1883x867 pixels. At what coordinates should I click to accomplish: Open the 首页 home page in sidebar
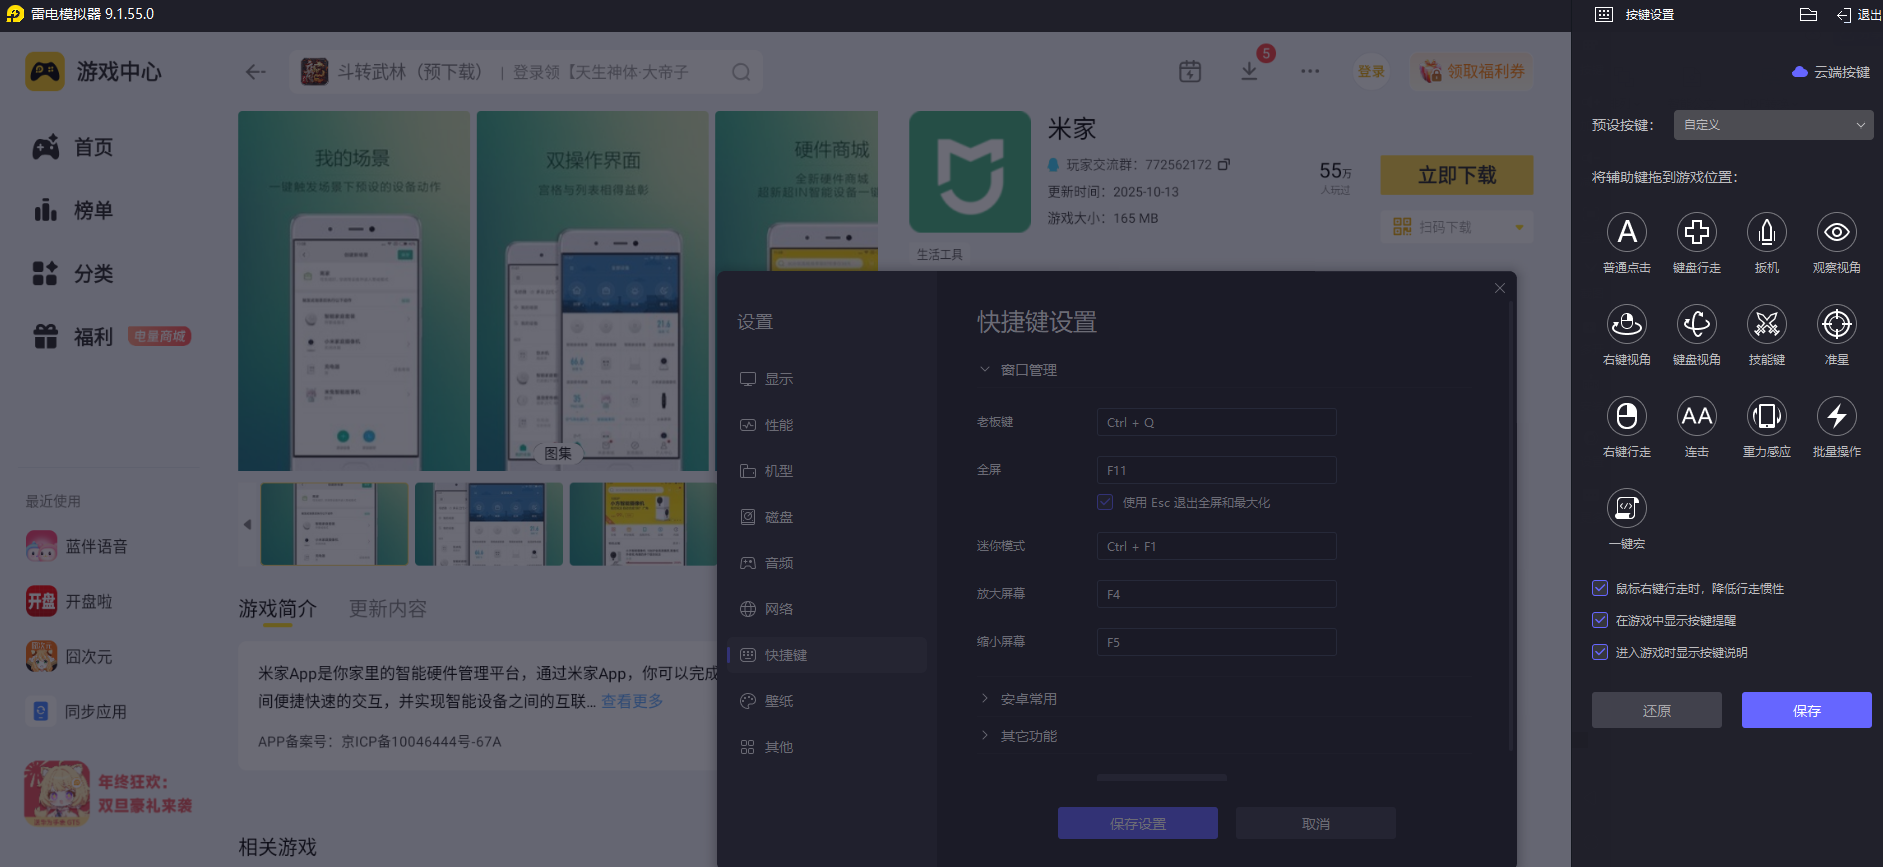[74, 148]
